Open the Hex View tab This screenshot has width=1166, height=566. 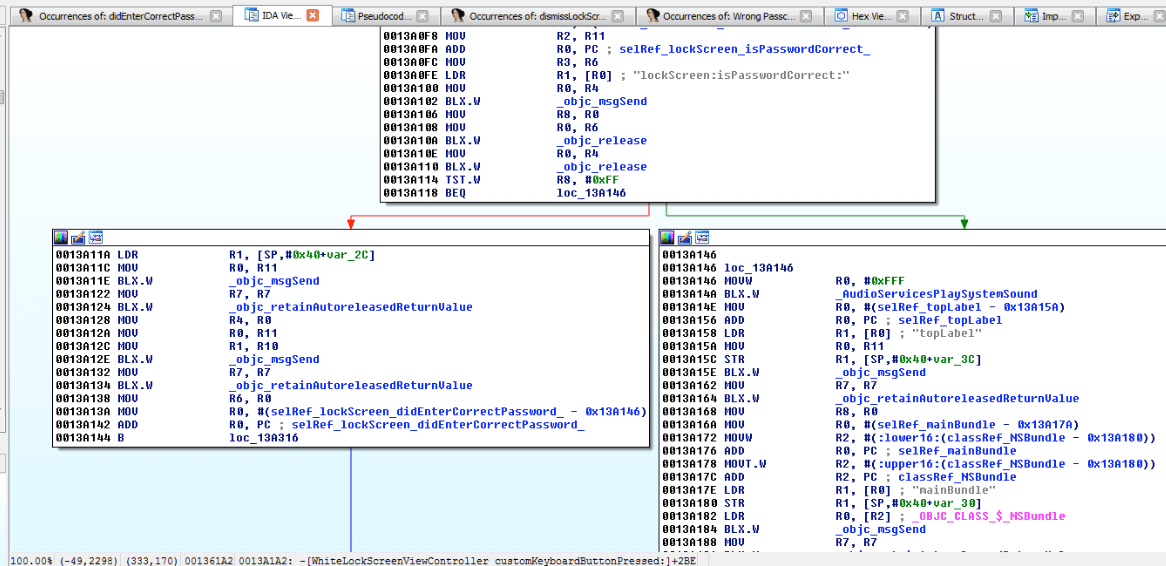[868, 16]
